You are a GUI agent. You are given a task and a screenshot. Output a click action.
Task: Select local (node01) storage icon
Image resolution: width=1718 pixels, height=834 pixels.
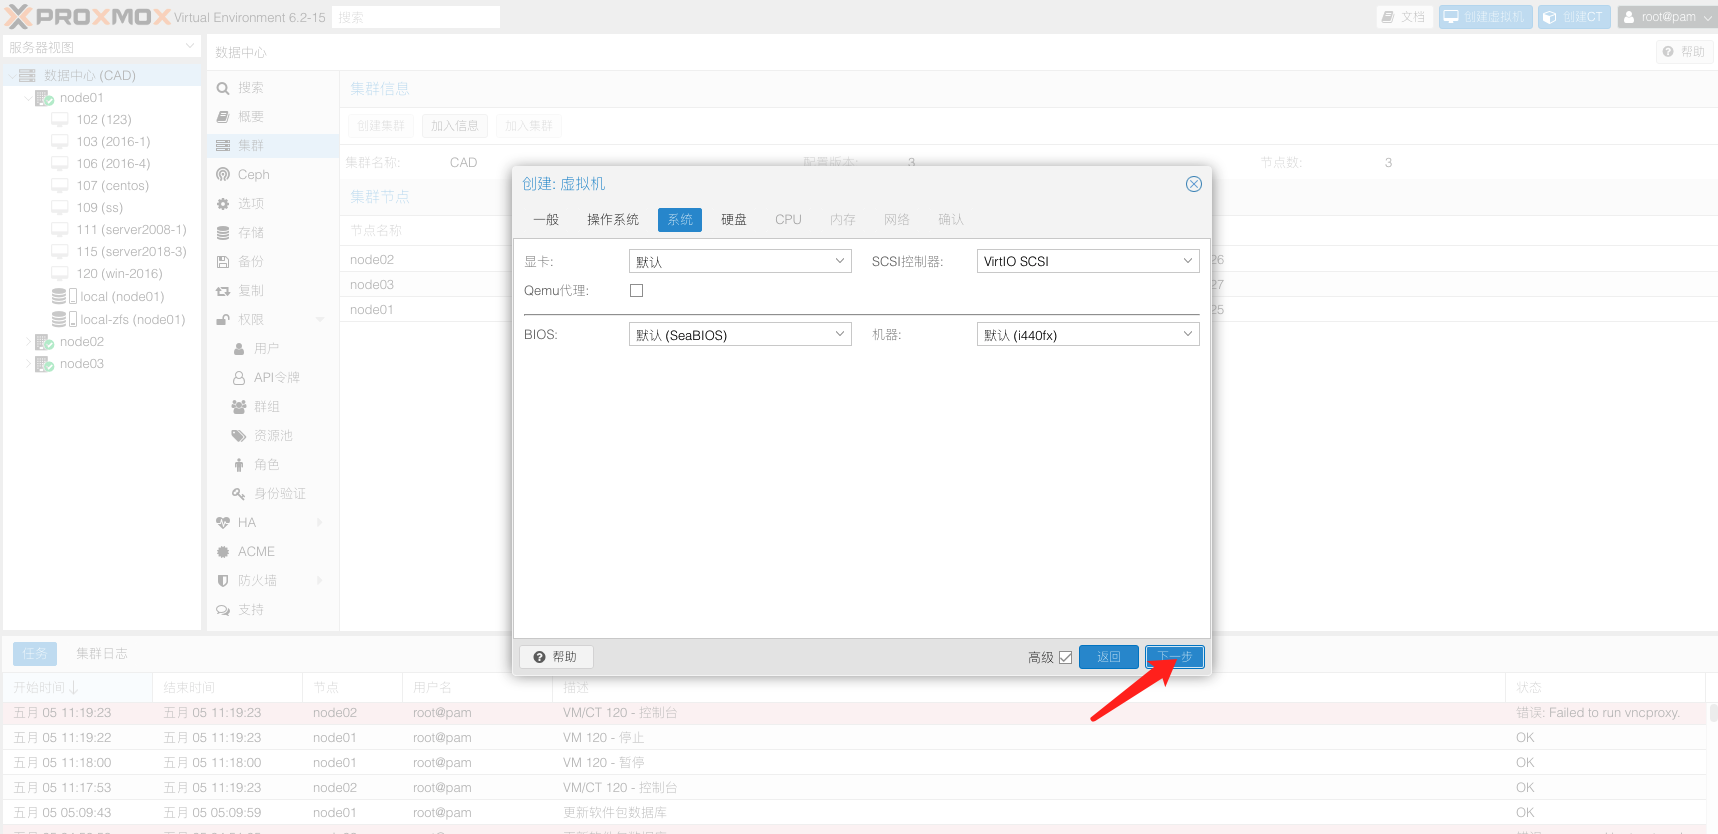click(x=64, y=297)
